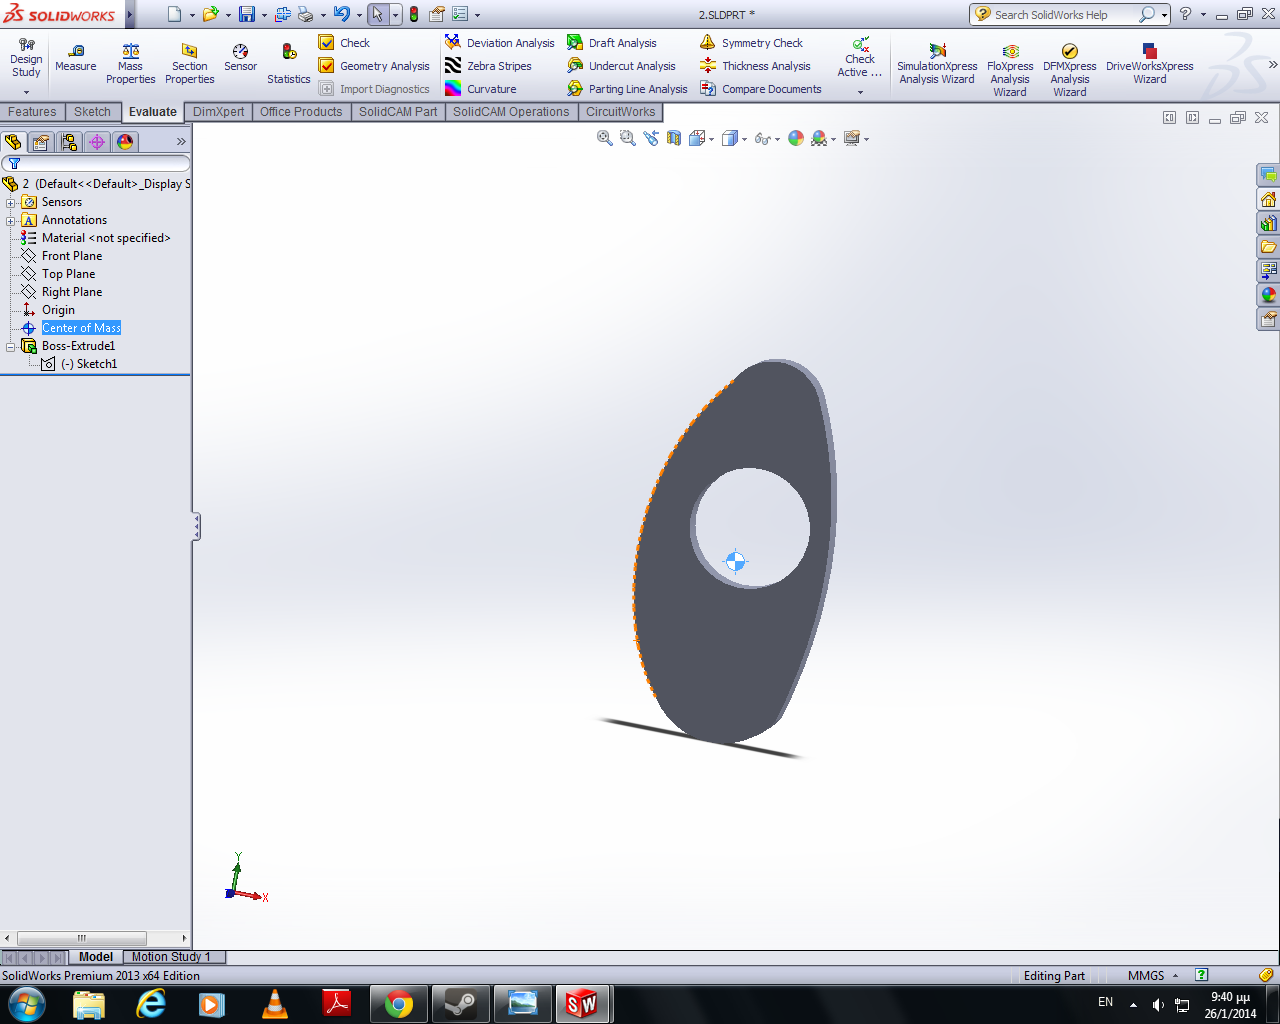Toggle Curvature display

coord(481,89)
